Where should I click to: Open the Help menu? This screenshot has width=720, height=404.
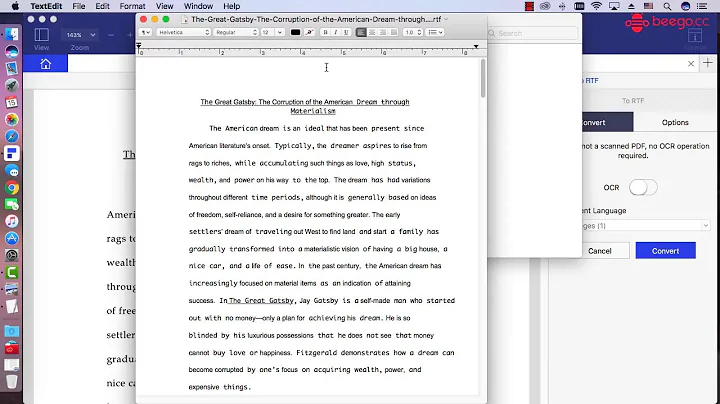pos(231,6)
